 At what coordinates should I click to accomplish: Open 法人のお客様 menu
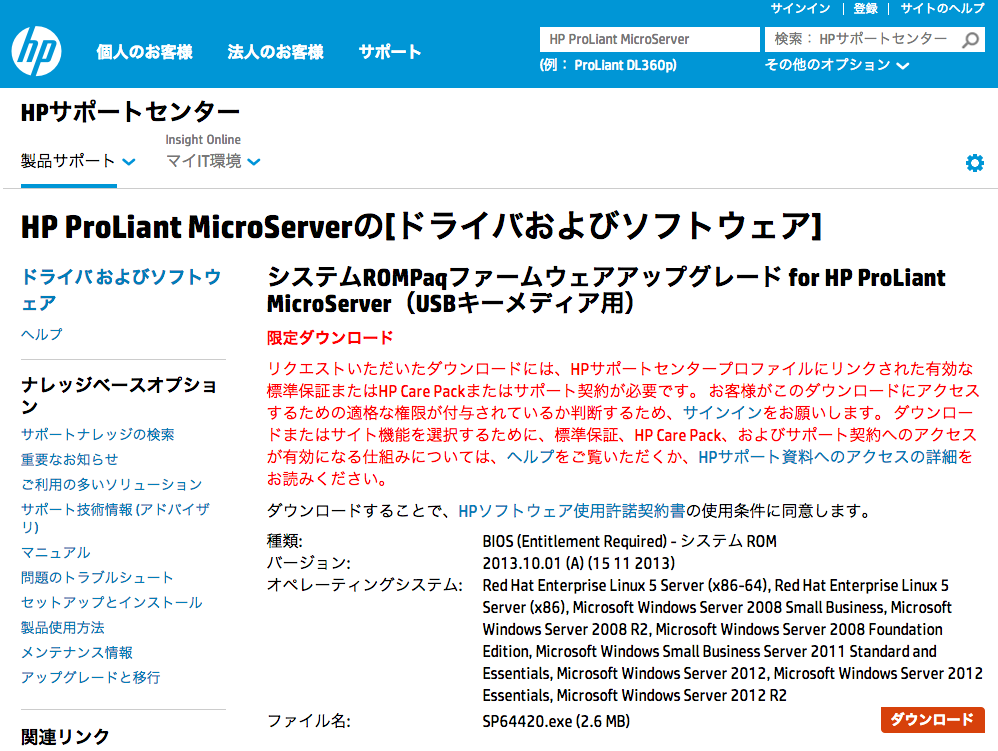pyautogui.click(x=275, y=52)
